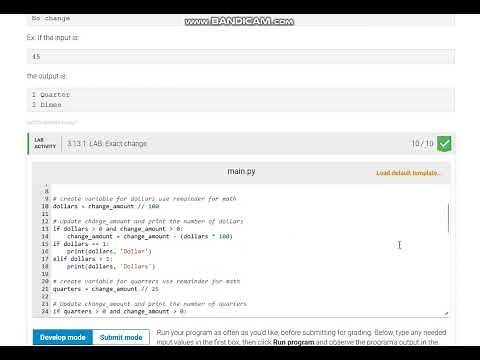
Task: Switch to Develop mode
Action: pyautogui.click(x=63, y=337)
